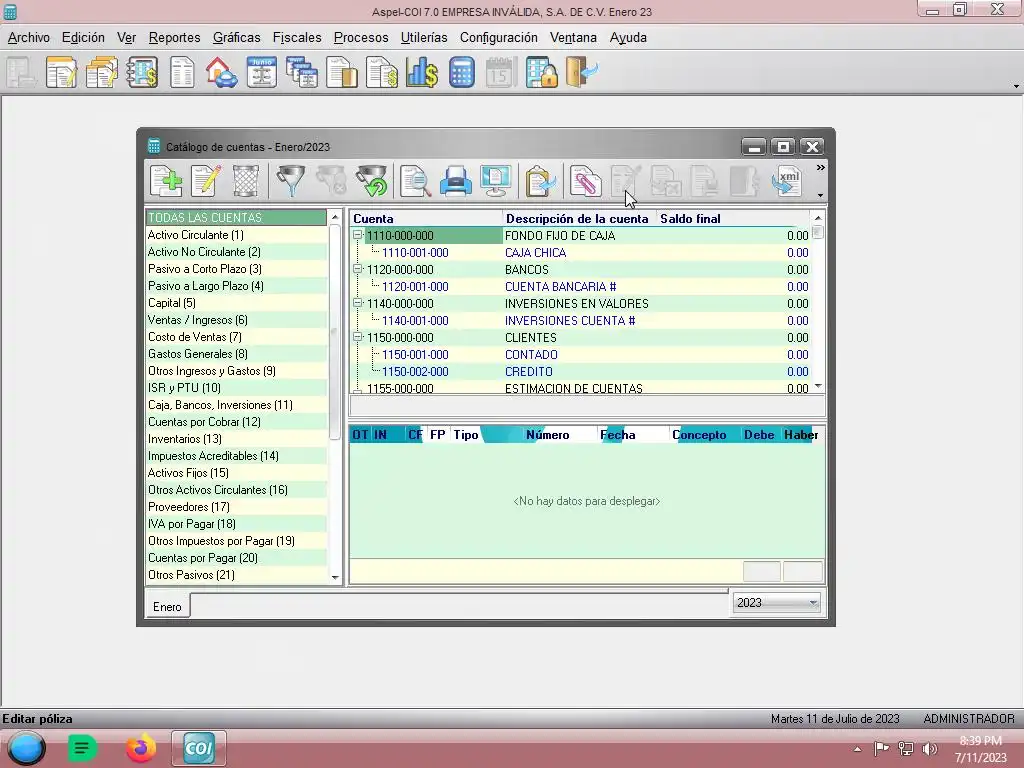Click the building with padlock icon
1024x768 pixels.
pyautogui.click(x=542, y=72)
